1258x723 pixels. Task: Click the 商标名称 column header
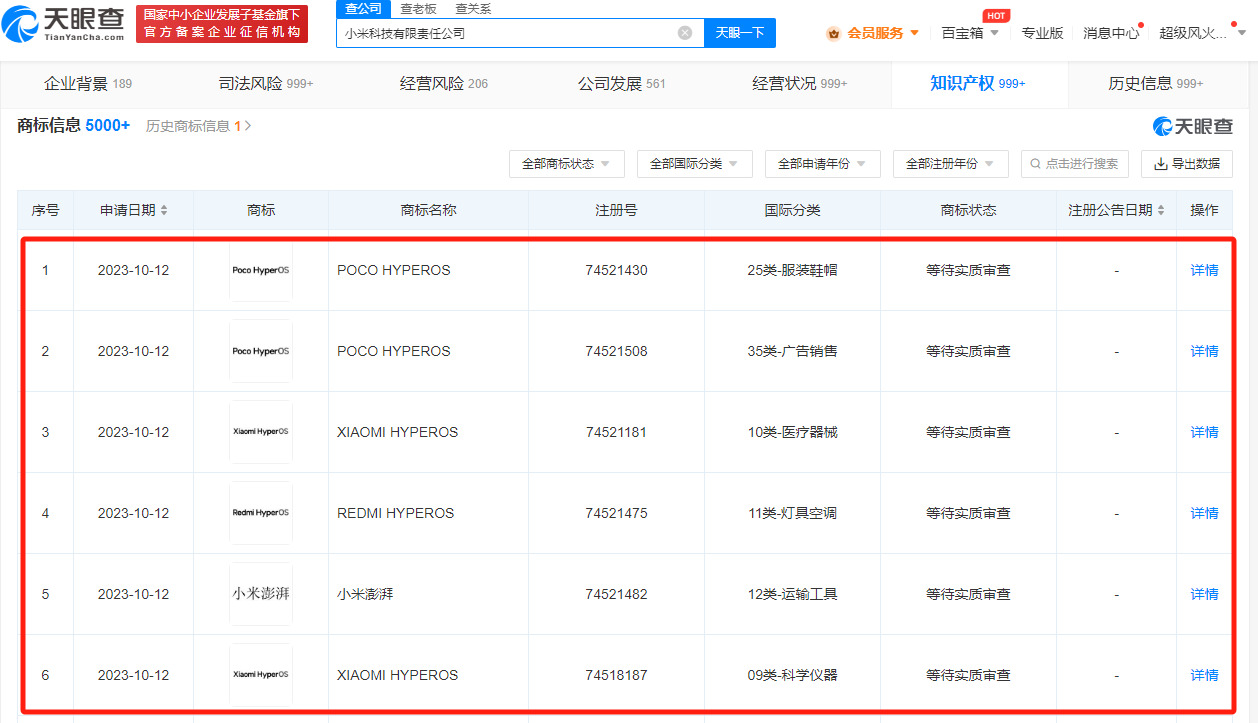click(428, 210)
